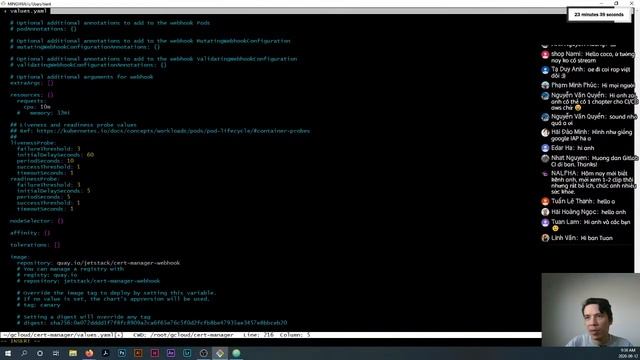
Task: Click the 'initialDelaySeconds: 60' line
Action: click(55, 155)
